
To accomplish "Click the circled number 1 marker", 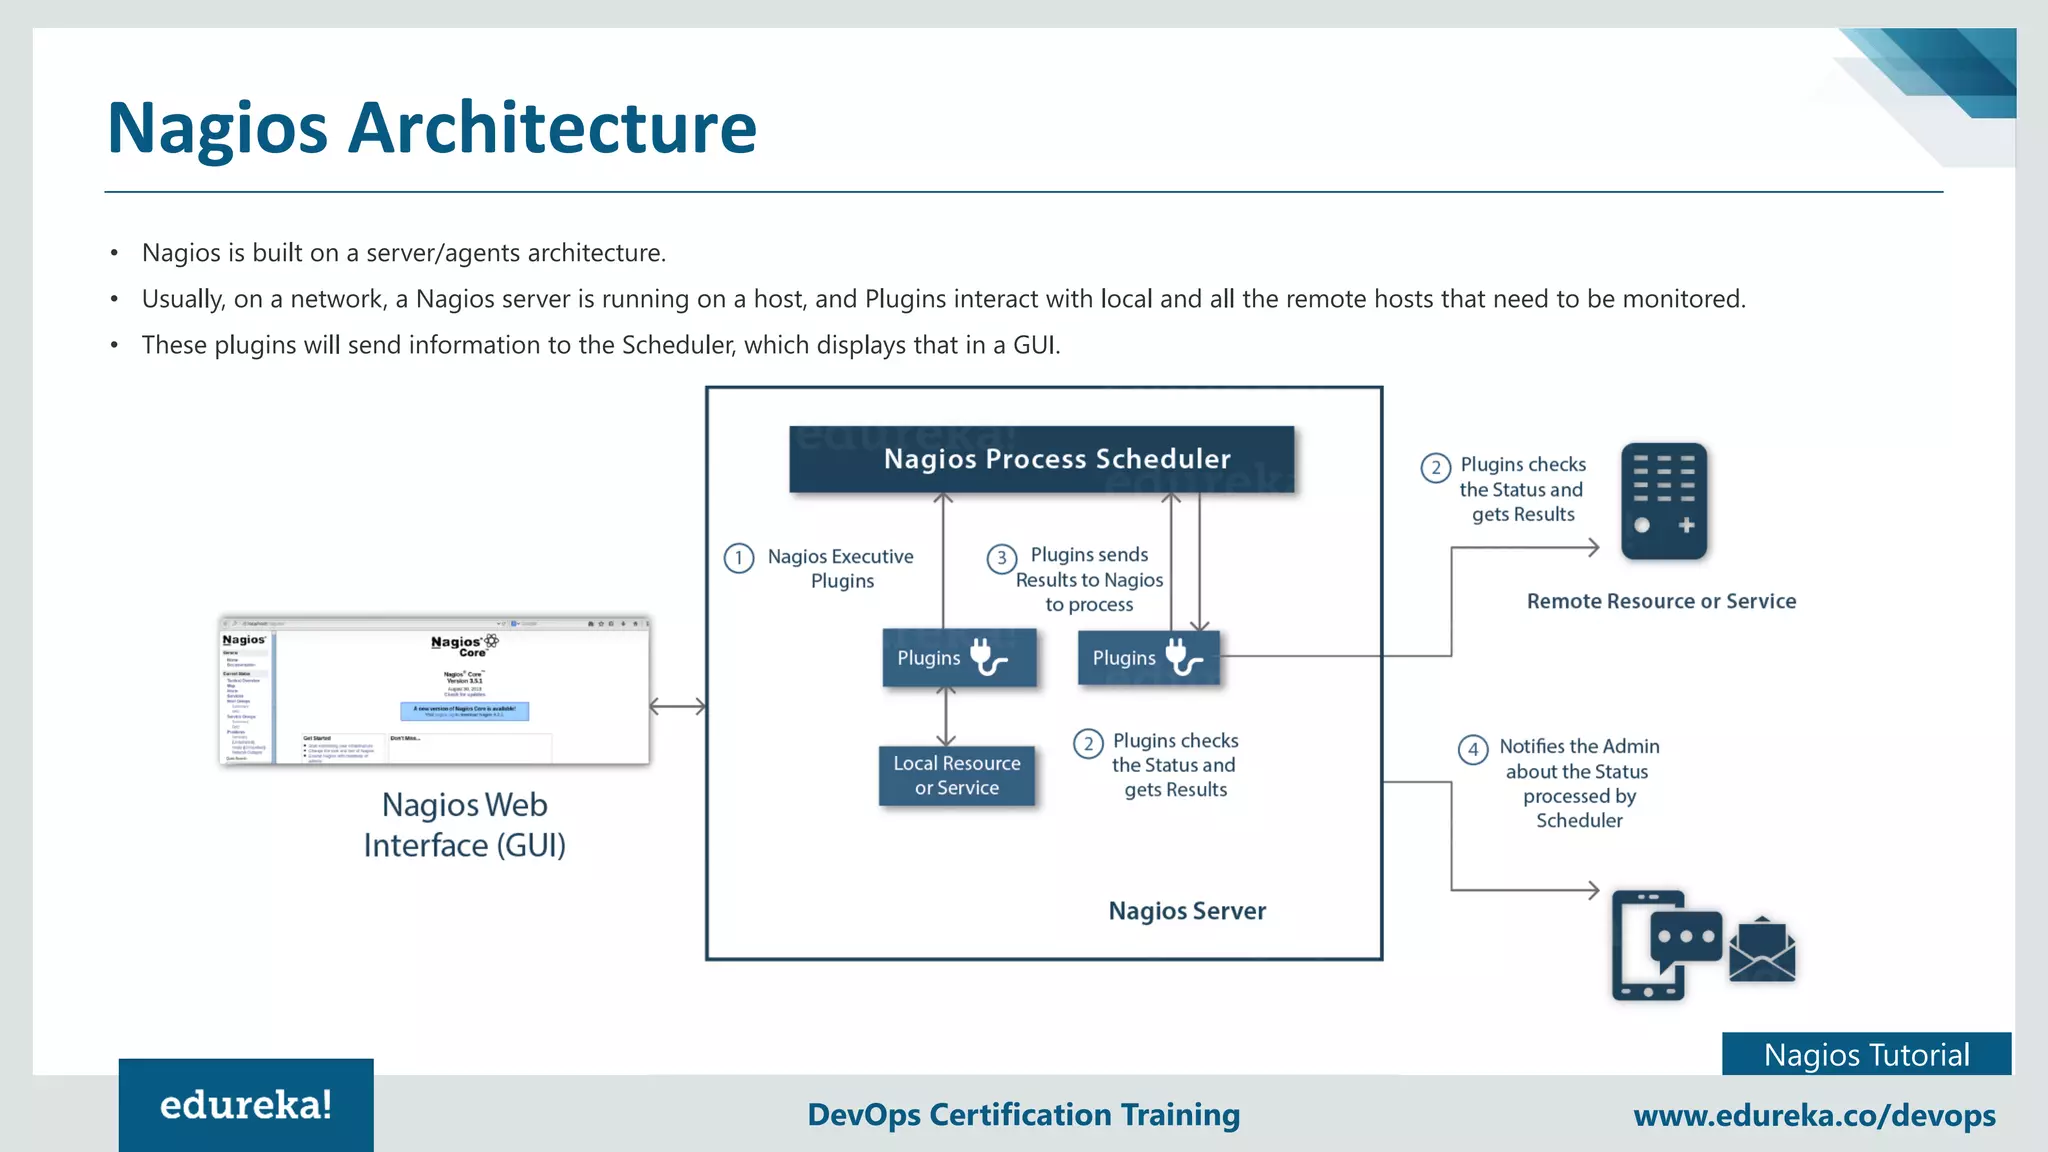I will tap(739, 558).
